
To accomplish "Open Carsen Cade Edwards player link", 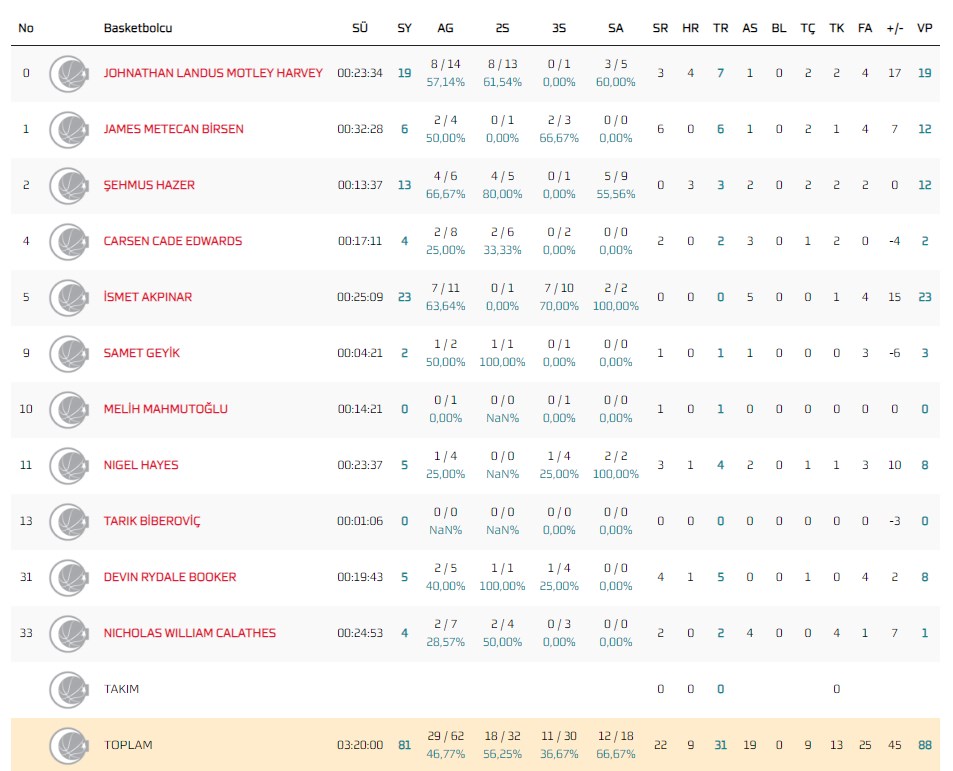I will 173,241.
